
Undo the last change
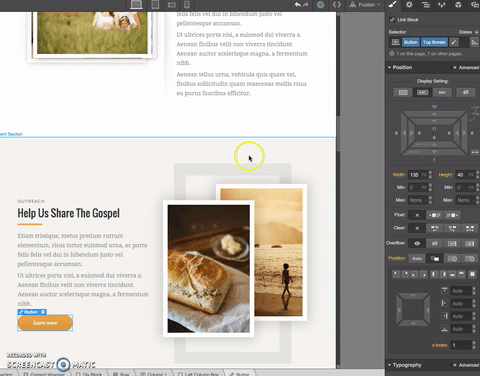coord(297,5)
